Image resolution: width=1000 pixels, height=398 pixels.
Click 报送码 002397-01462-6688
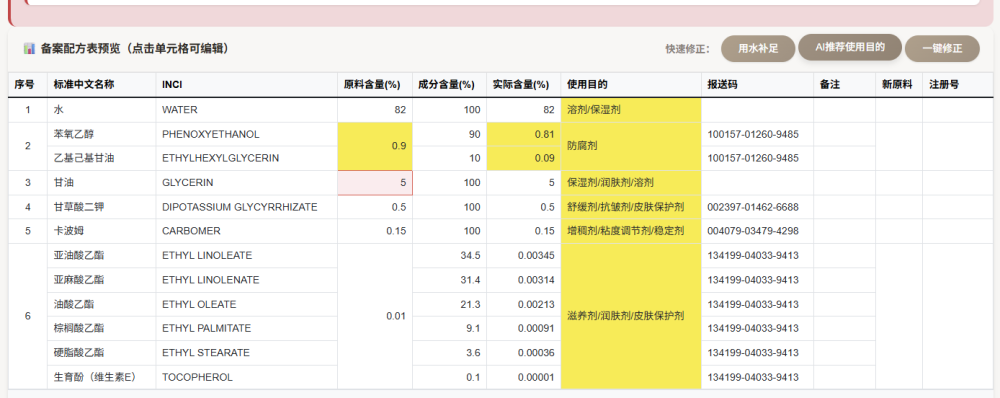click(x=758, y=207)
